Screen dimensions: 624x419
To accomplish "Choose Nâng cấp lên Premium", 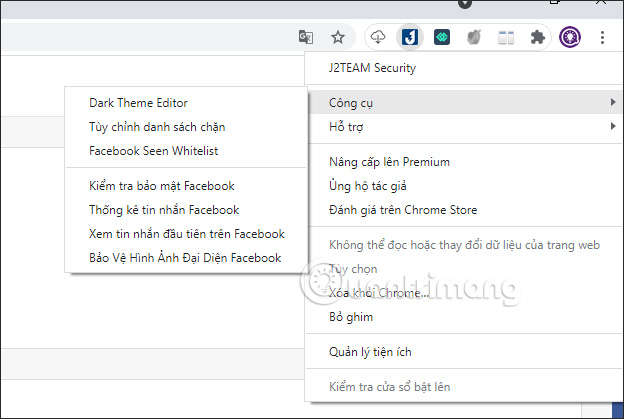I will 464,162.
